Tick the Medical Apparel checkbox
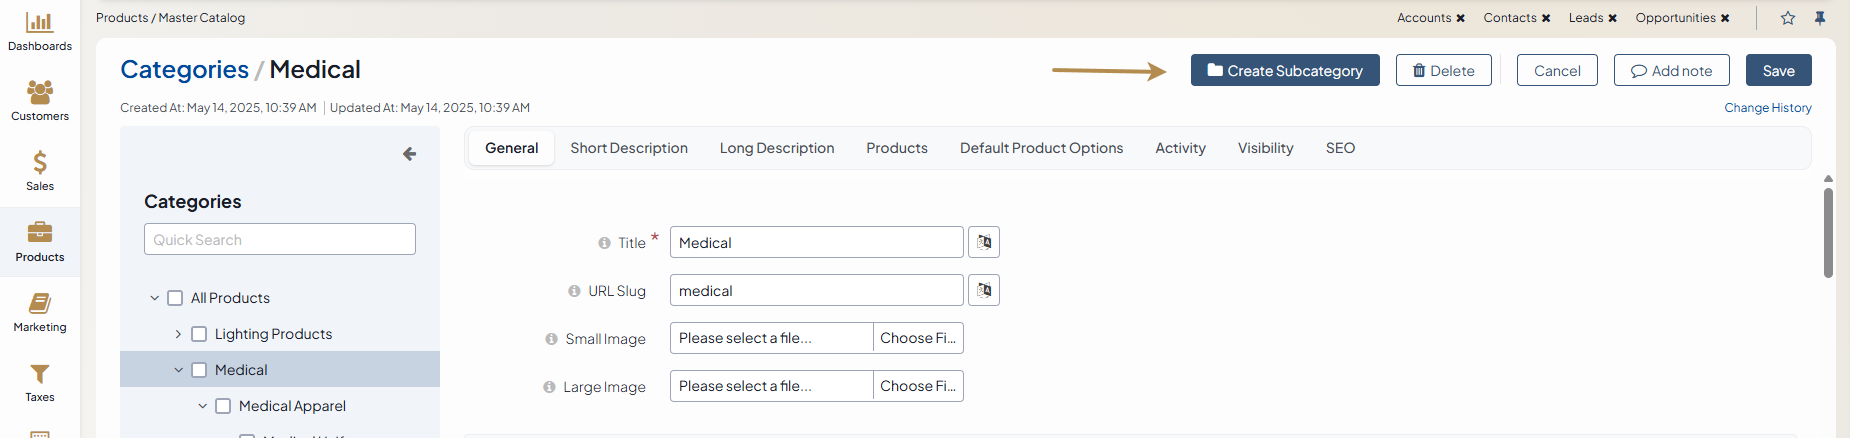1850x438 pixels. point(223,406)
